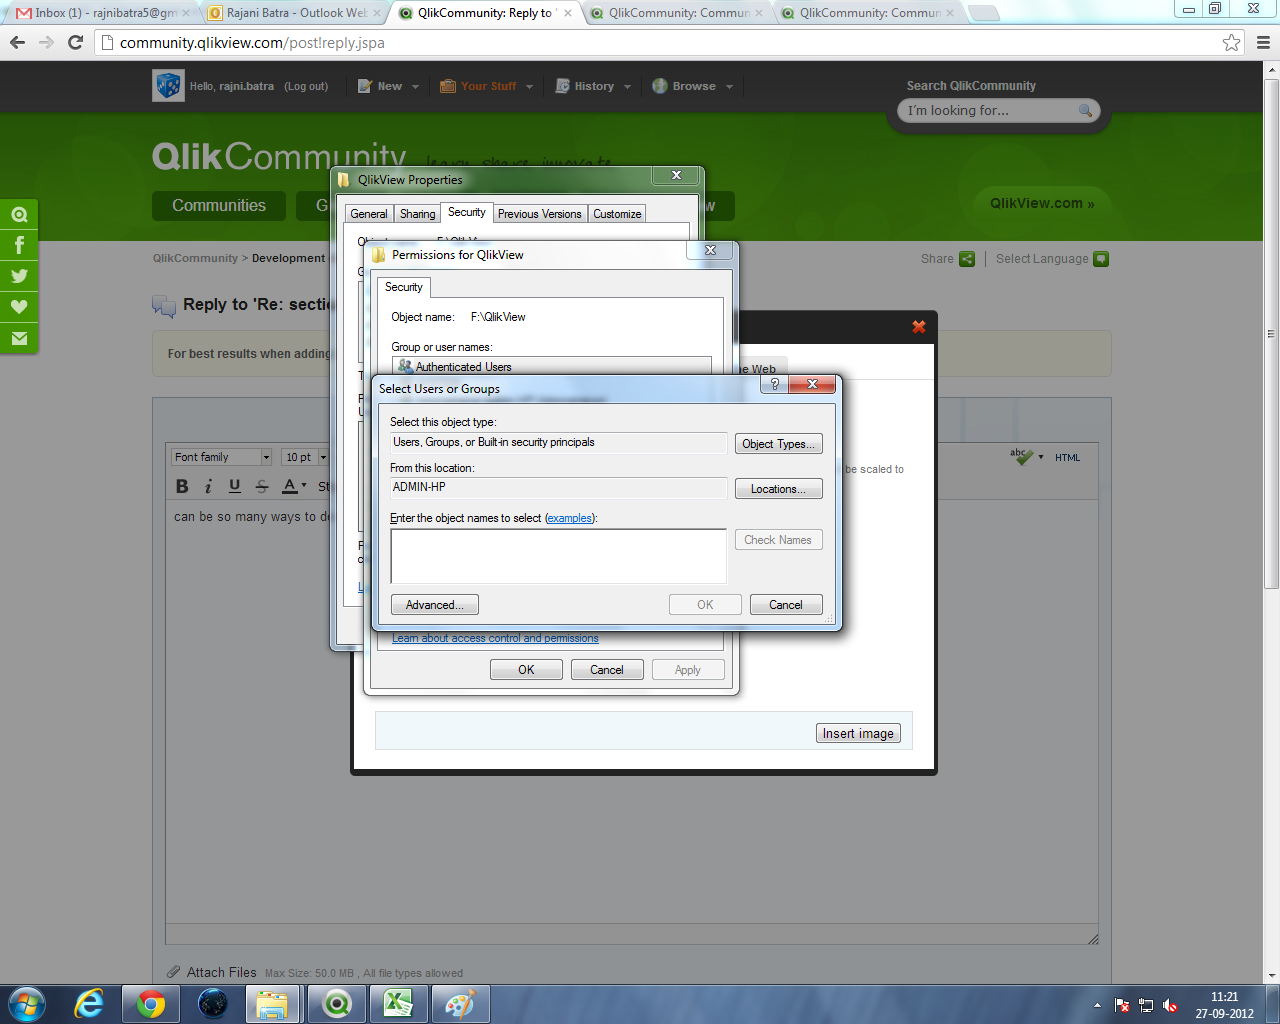Click Cancel in Permissions for QlikView dialog
The height and width of the screenshot is (1024, 1280).
tap(607, 670)
